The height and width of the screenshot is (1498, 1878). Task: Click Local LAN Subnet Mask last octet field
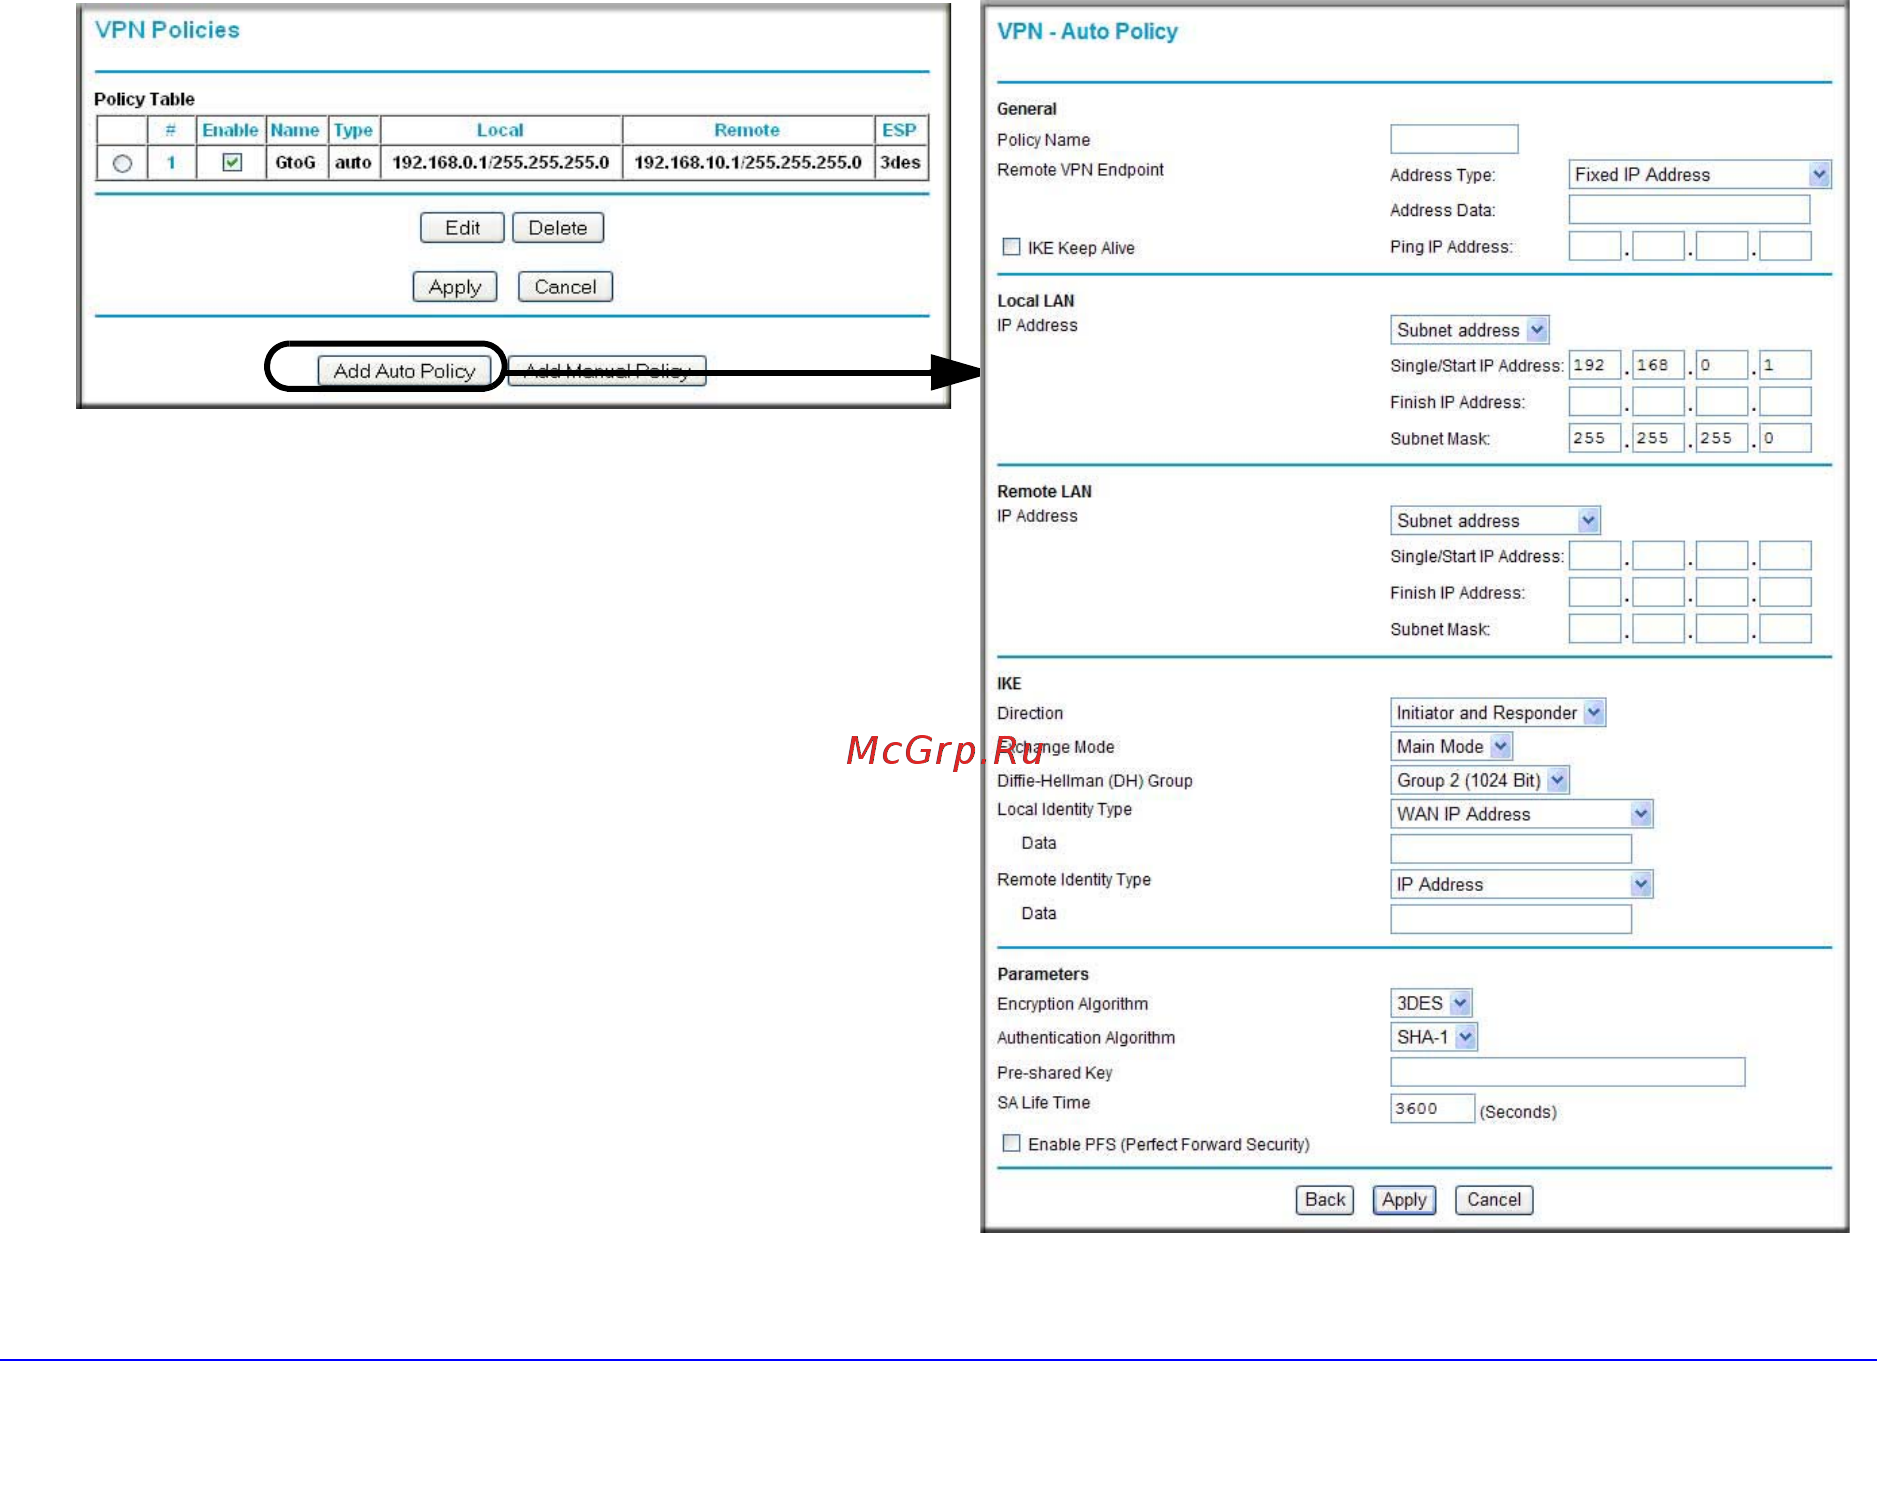click(x=1785, y=438)
